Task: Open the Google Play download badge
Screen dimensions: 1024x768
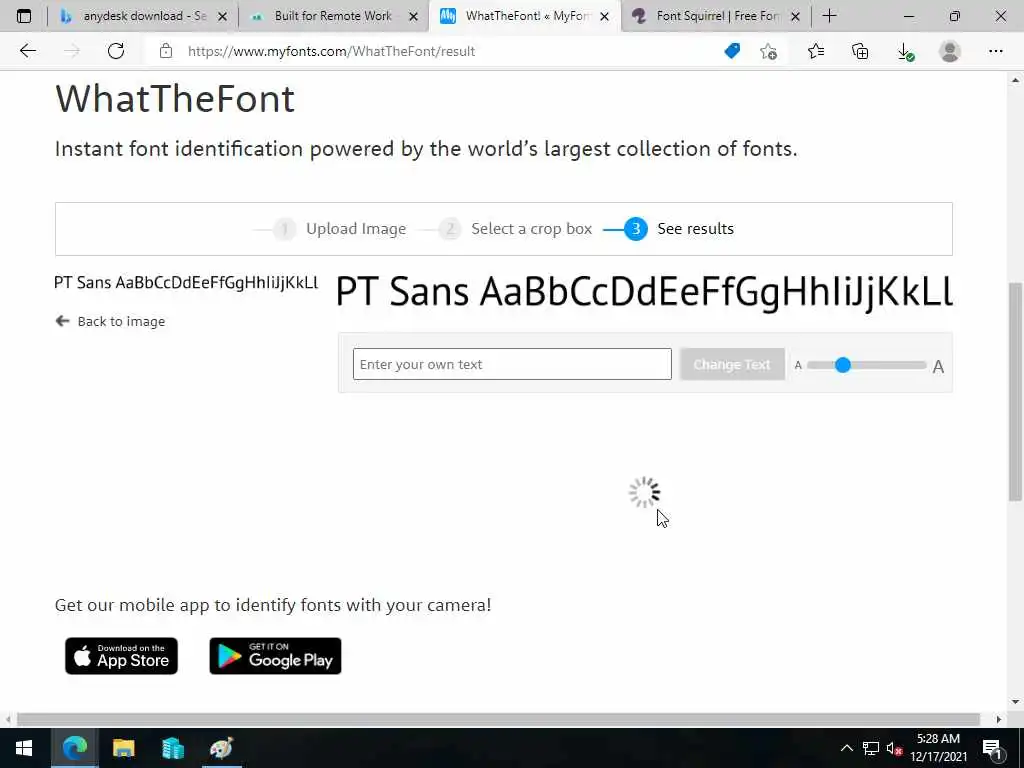Action: pos(275,656)
